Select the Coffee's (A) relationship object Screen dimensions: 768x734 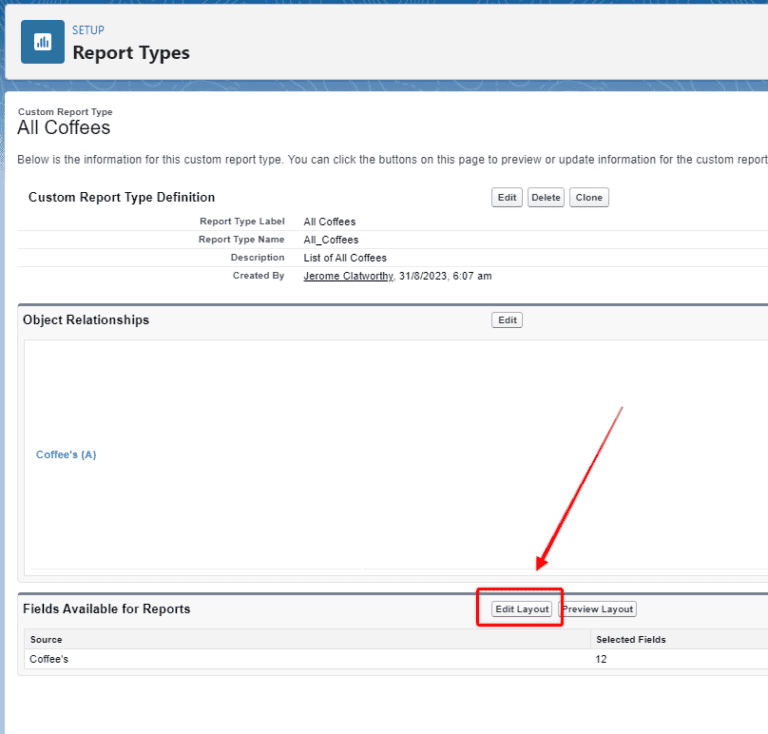pyautogui.click(x=66, y=454)
